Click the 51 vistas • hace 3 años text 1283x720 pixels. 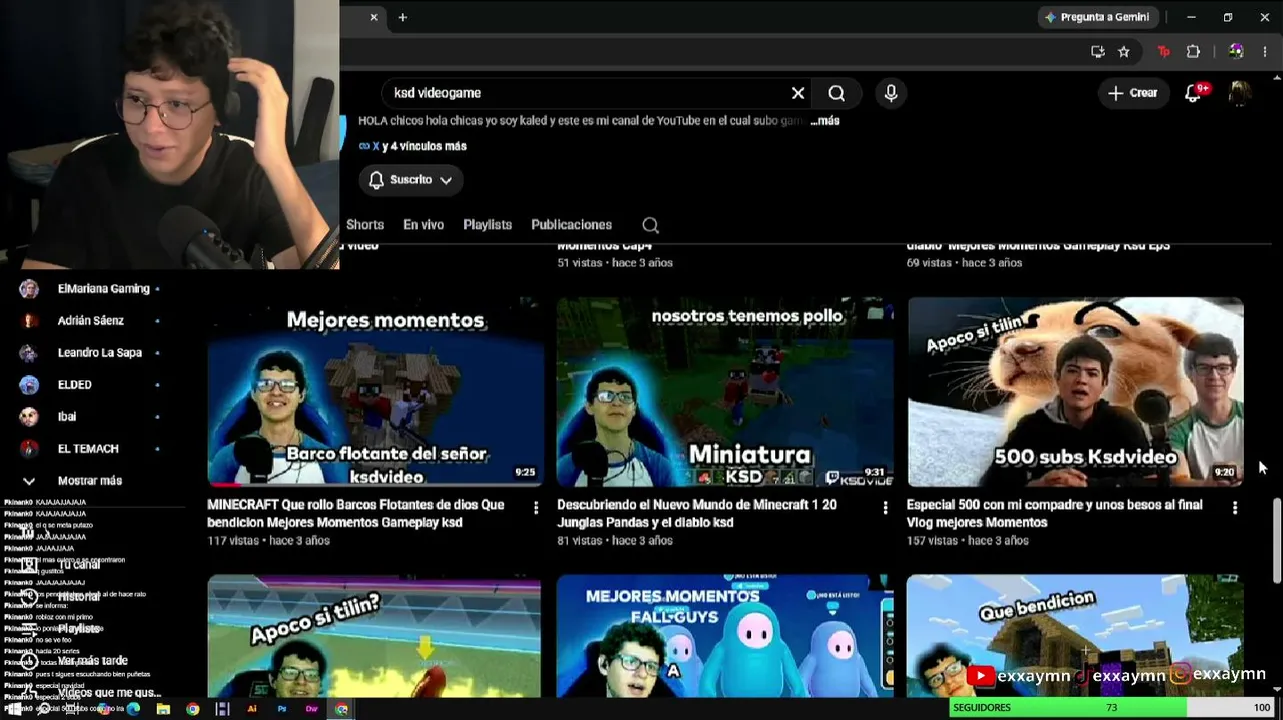[615, 263]
